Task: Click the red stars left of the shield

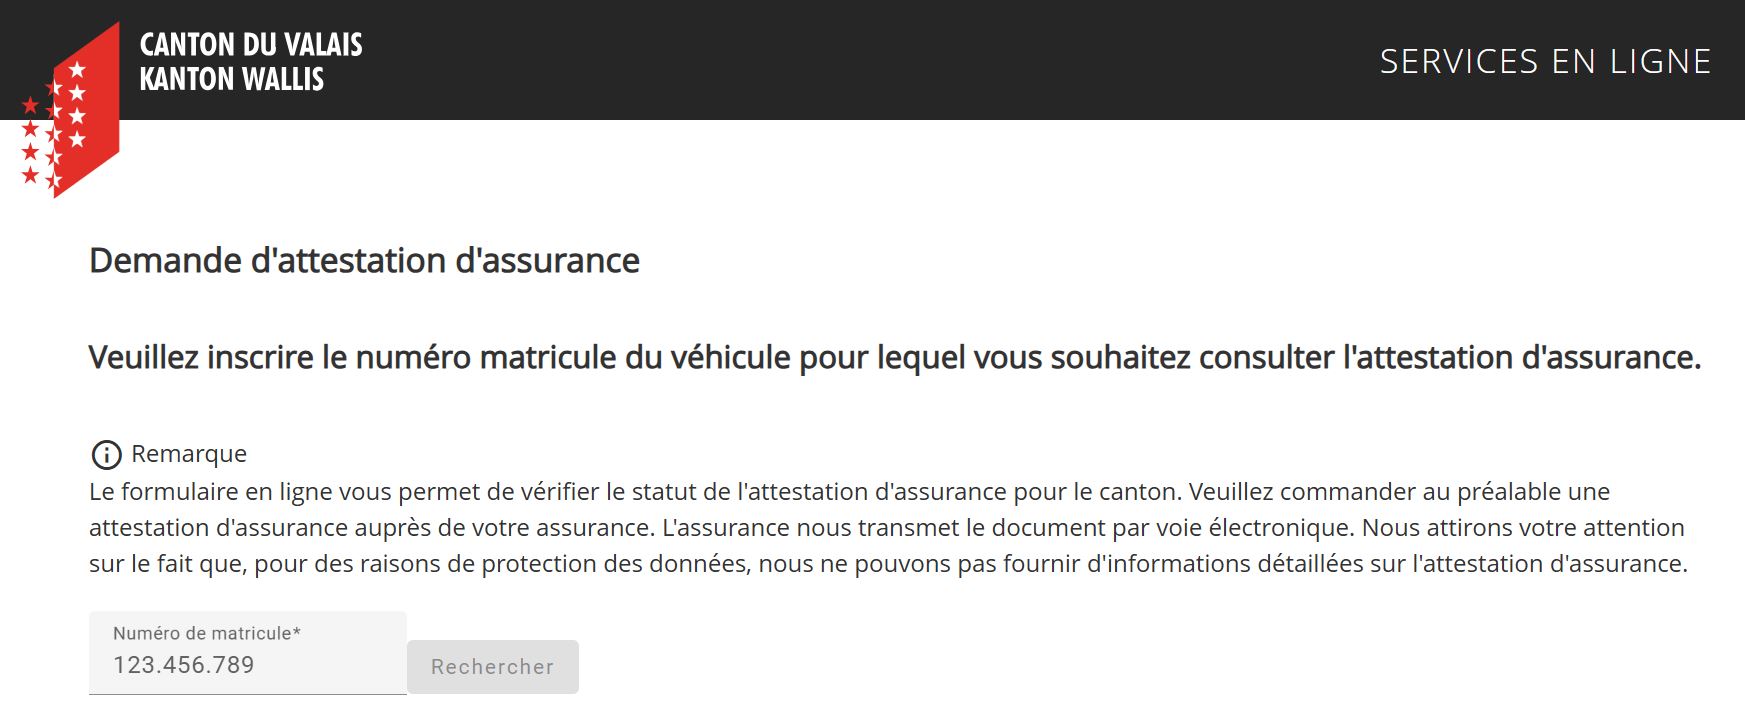Action: click(x=32, y=141)
